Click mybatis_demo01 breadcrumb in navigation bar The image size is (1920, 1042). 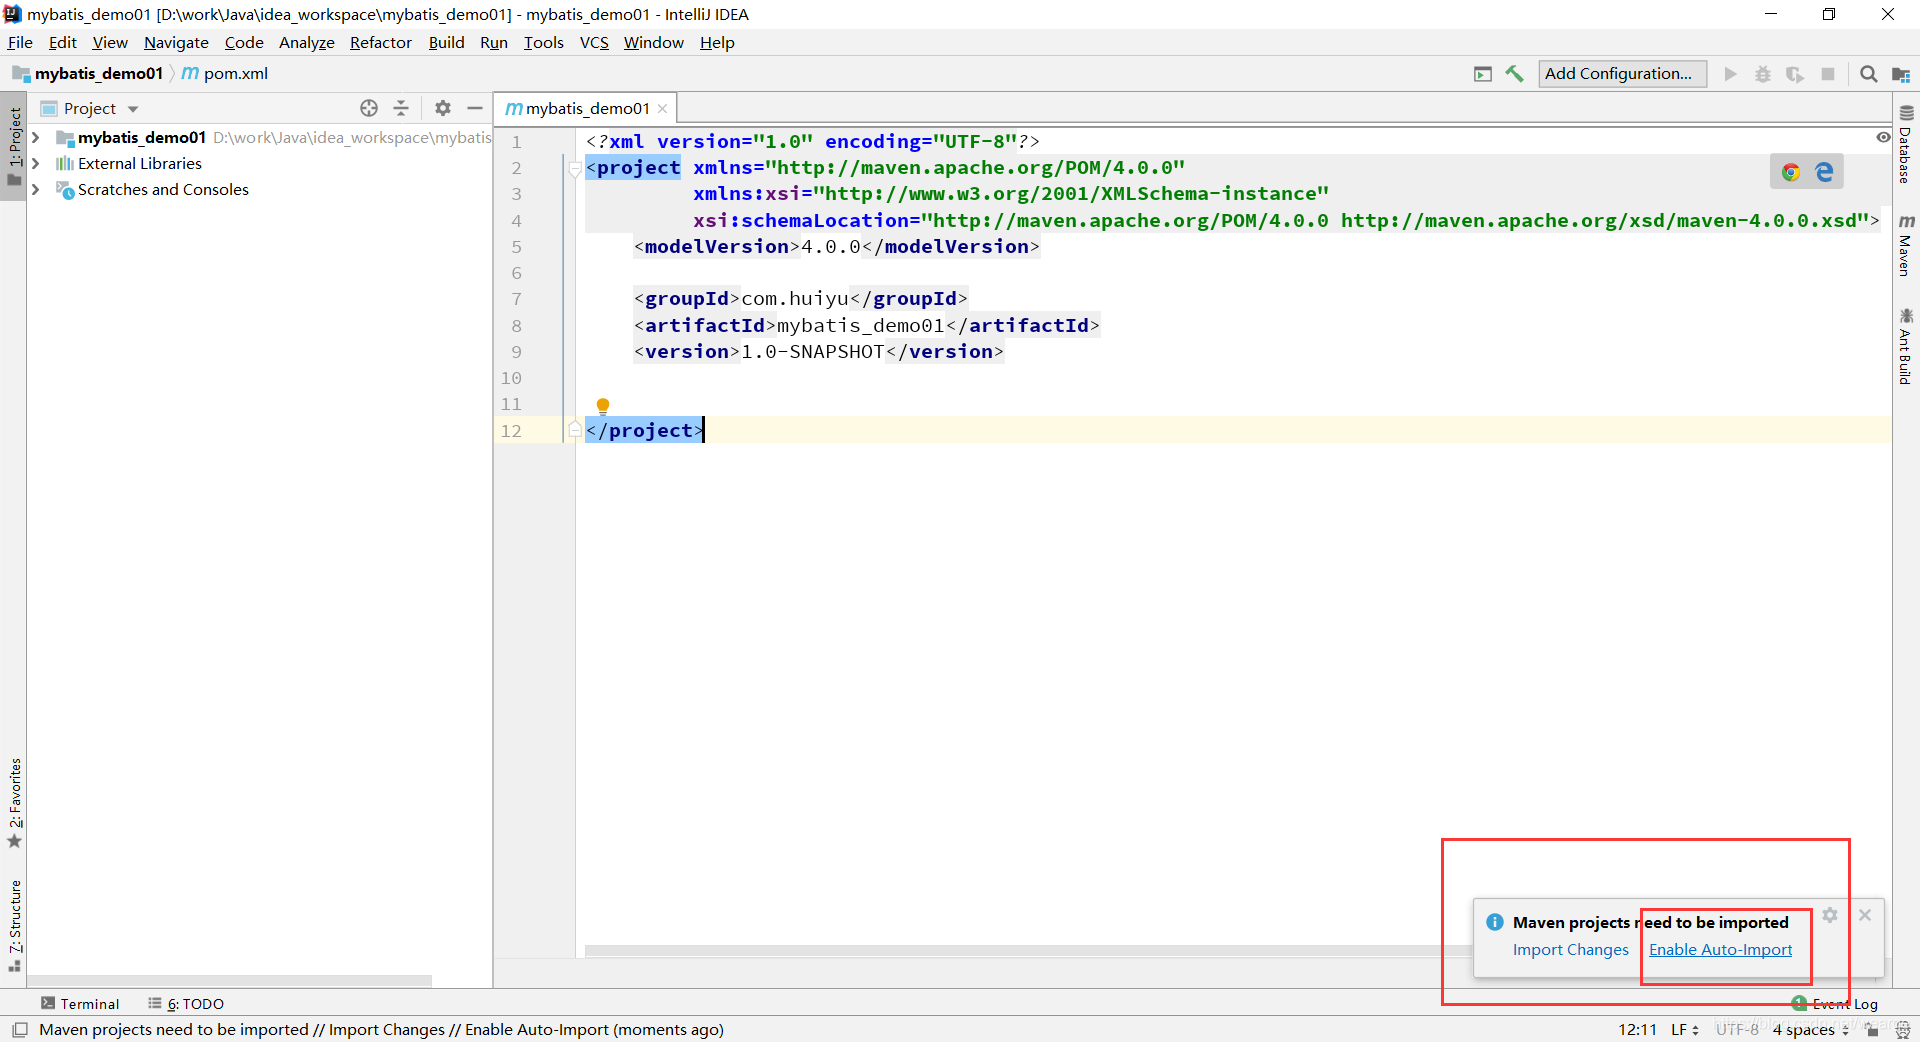88,73
